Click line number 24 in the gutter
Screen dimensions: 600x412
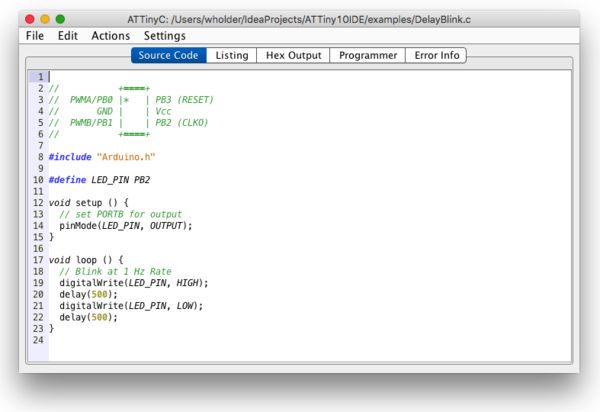click(x=39, y=340)
